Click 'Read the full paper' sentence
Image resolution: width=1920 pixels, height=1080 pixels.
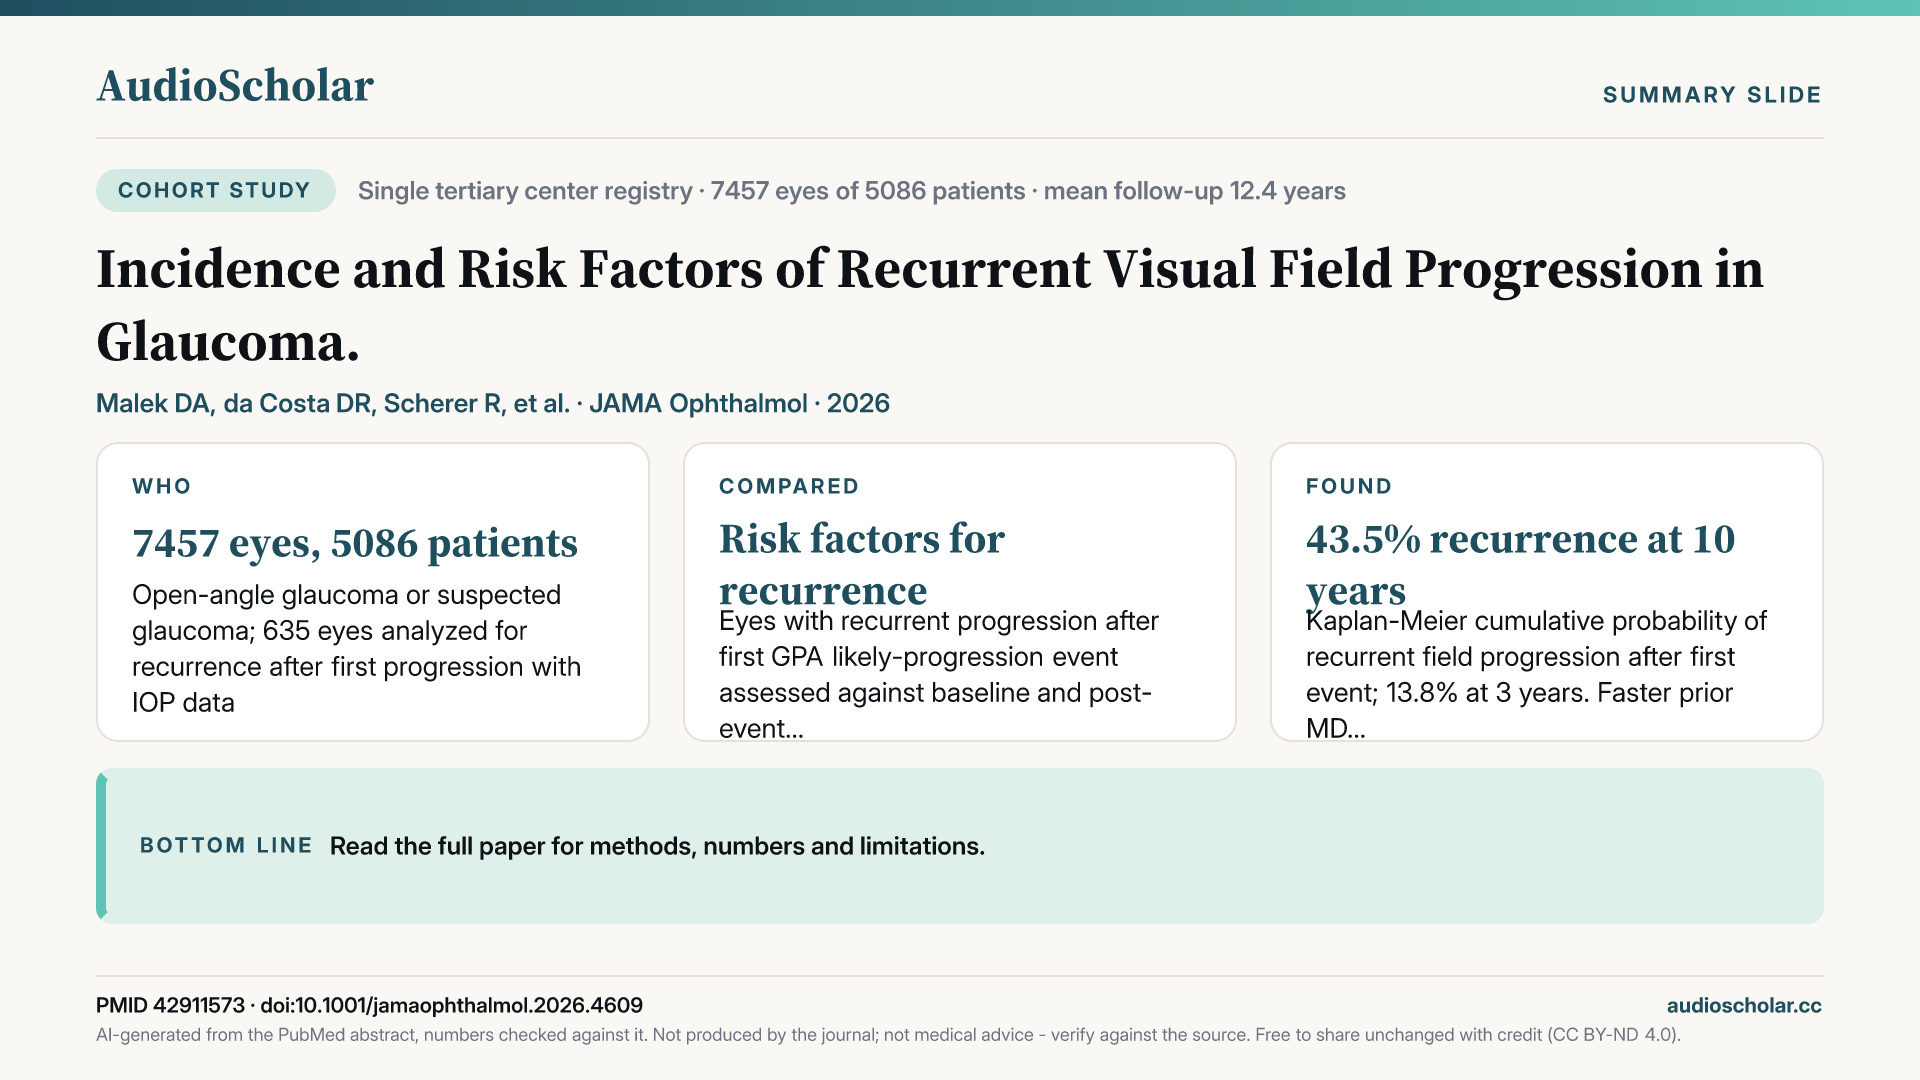pos(657,846)
